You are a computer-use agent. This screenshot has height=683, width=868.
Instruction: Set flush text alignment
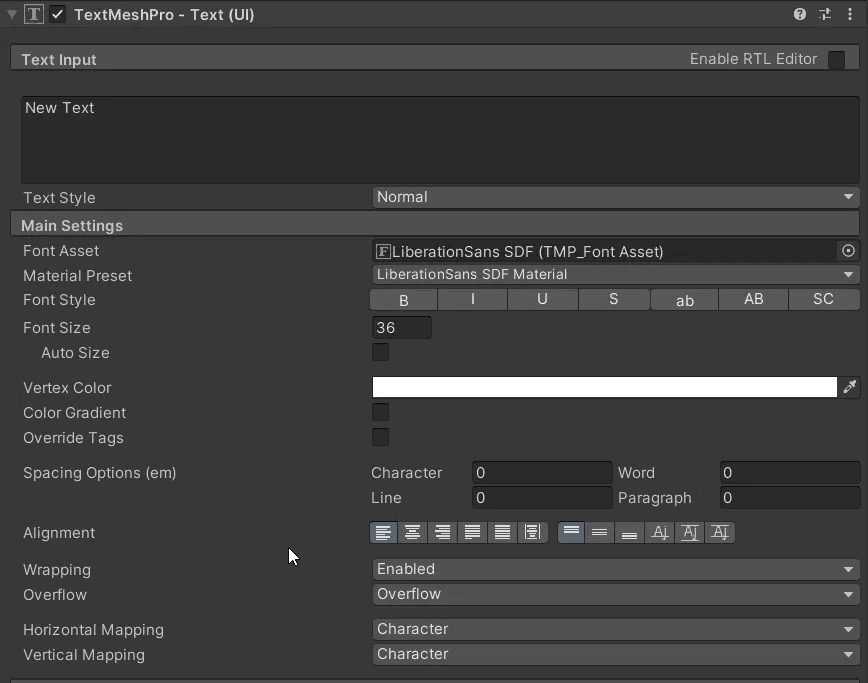[x=502, y=532]
